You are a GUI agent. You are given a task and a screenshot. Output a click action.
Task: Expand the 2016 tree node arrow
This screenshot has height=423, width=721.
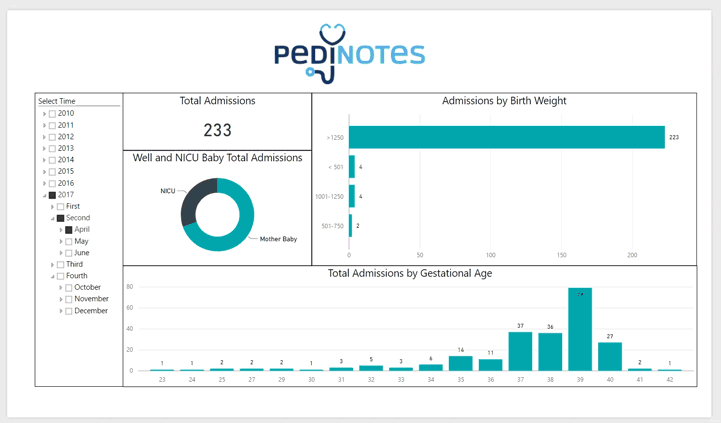(44, 183)
